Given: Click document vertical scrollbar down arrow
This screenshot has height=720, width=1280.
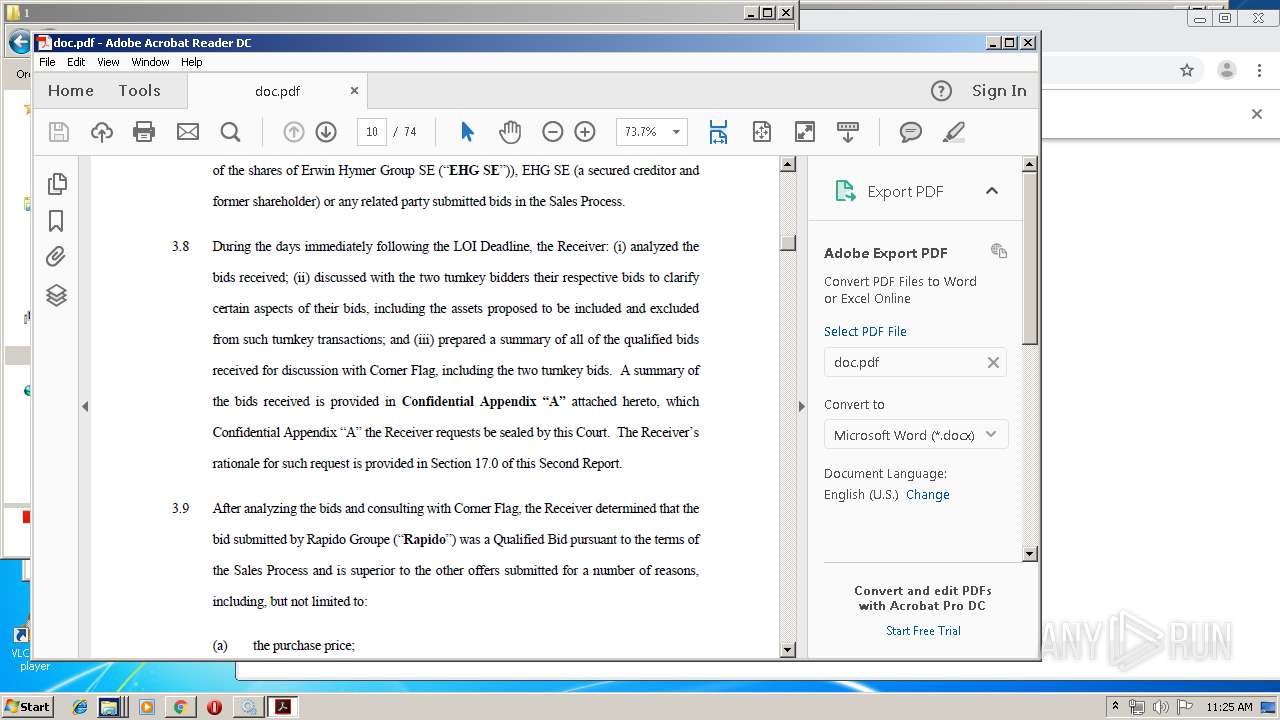Looking at the screenshot, I should click(787, 650).
